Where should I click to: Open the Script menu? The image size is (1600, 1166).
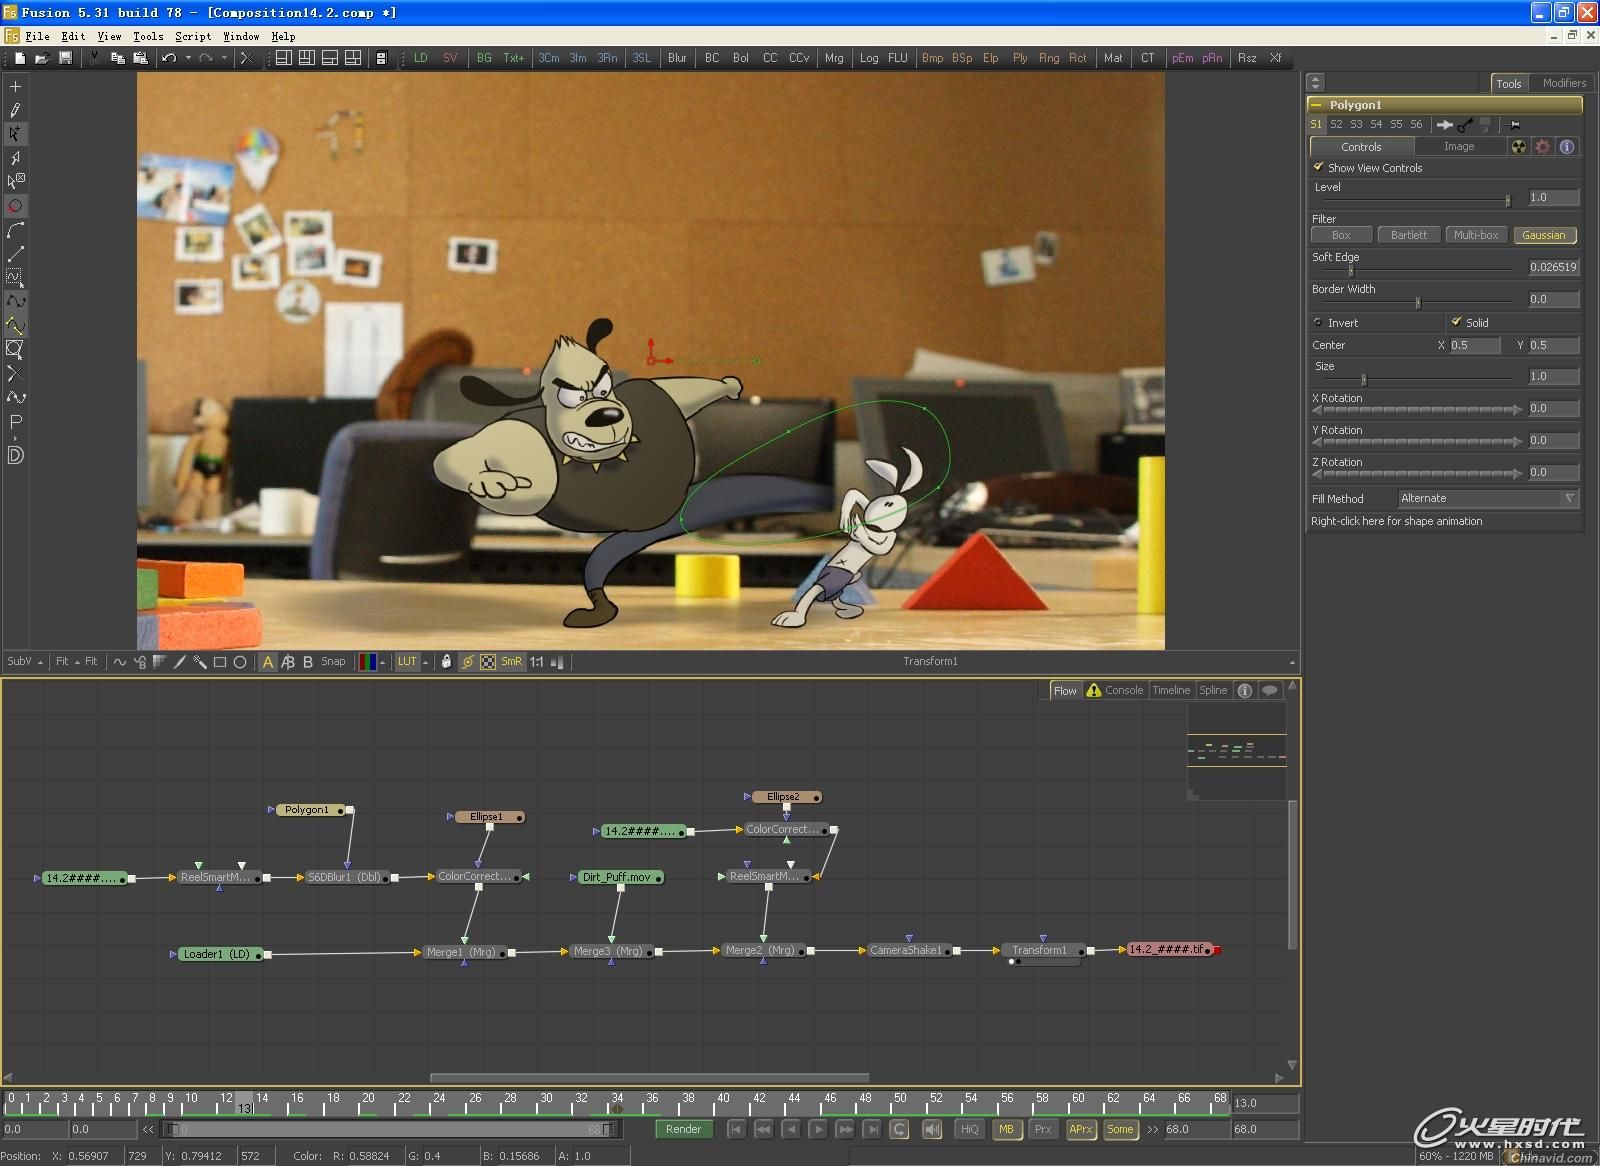click(x=193, y=36)
